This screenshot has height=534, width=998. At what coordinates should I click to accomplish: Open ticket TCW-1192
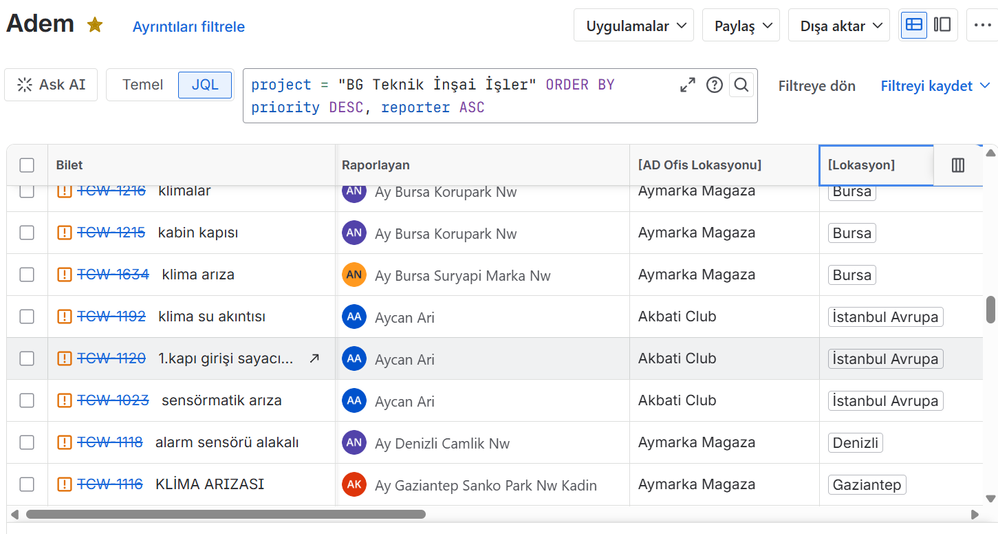111,316
